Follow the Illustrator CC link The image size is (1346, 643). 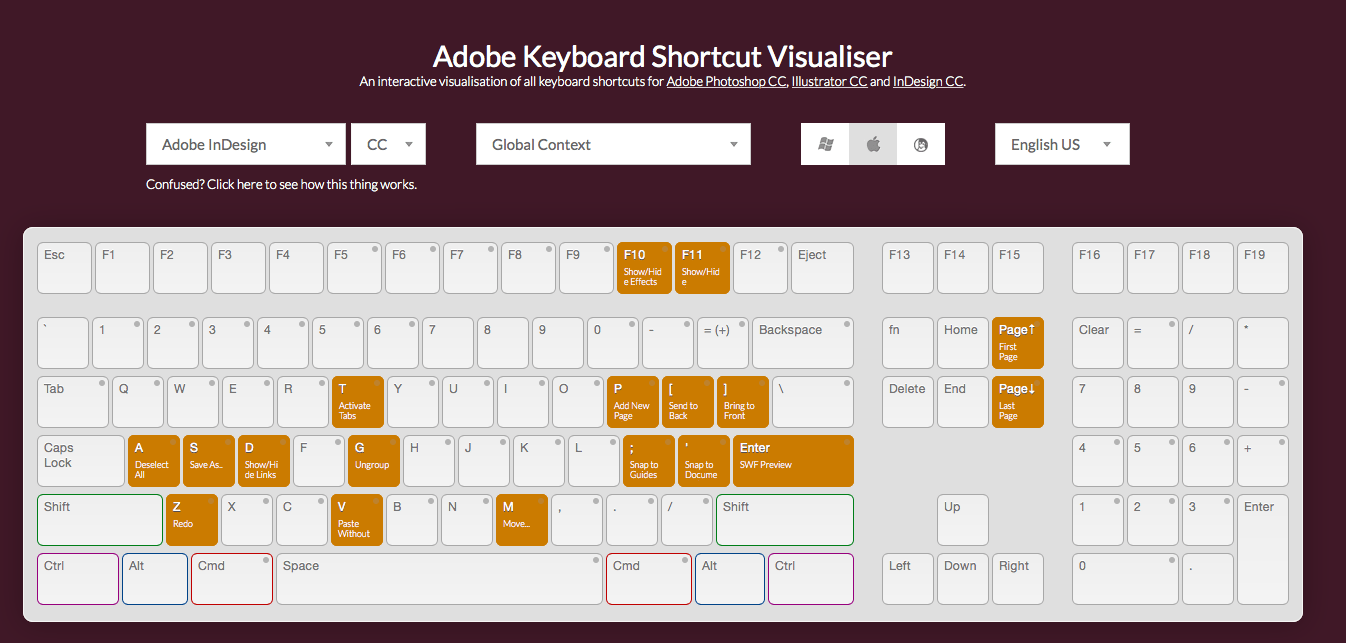point(829,82)
